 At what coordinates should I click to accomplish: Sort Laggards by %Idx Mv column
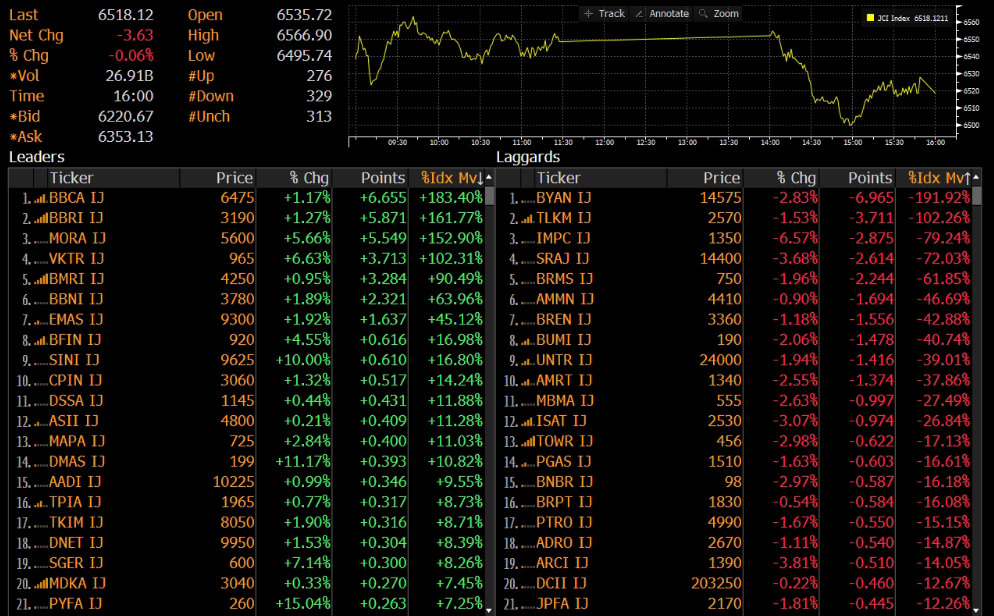[938, 178]
